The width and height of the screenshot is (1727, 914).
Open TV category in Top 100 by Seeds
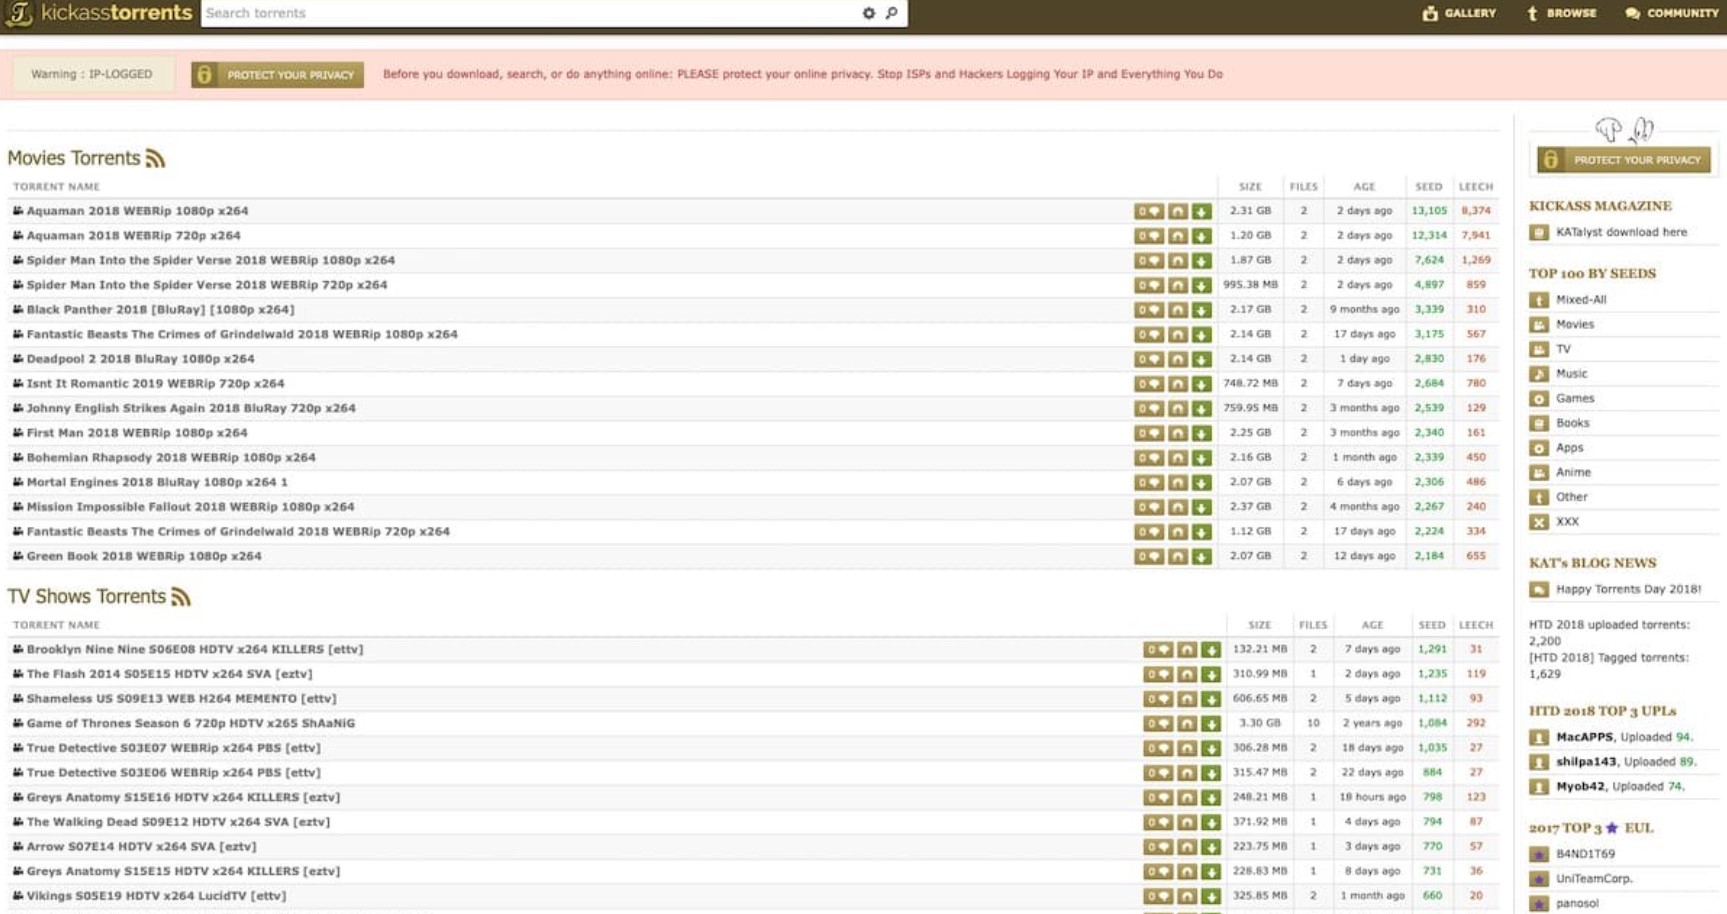[1563, 349]
